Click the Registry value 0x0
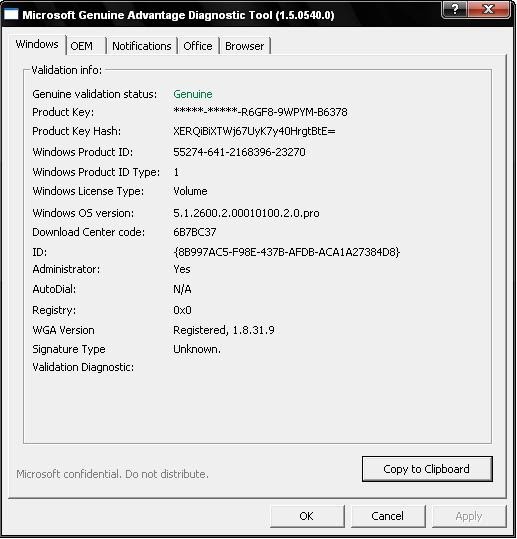Viewport: 517px width, 539px height. coord(182,310)
